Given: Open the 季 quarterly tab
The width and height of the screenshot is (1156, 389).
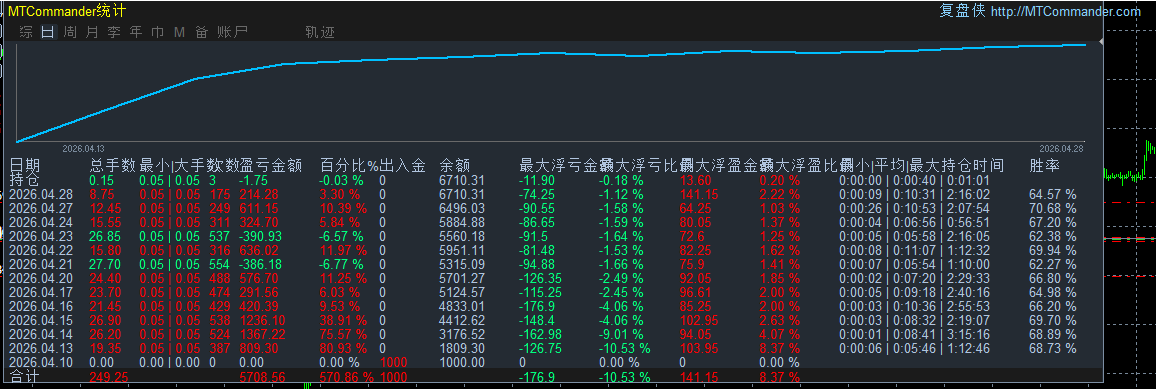Looking at the screenshot, I should point(114,32).
